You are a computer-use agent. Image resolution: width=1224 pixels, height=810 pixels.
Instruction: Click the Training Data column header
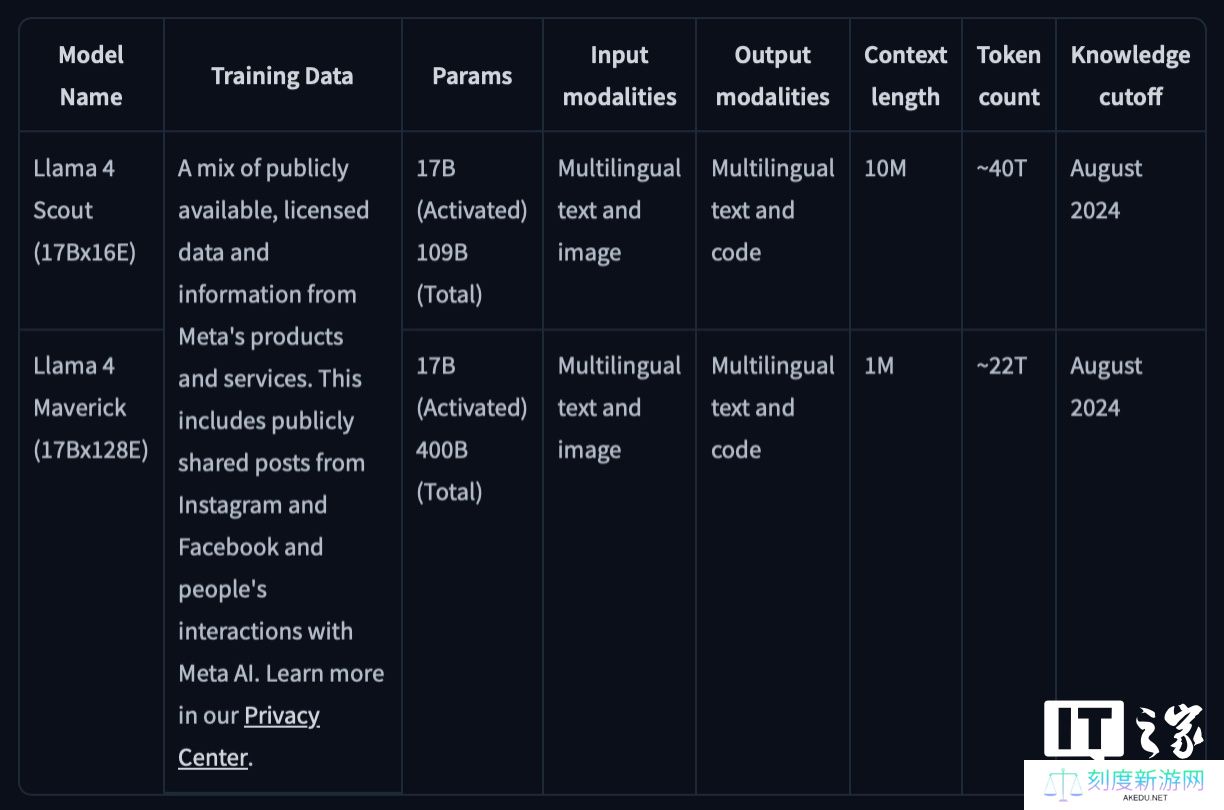click(282, 76)
